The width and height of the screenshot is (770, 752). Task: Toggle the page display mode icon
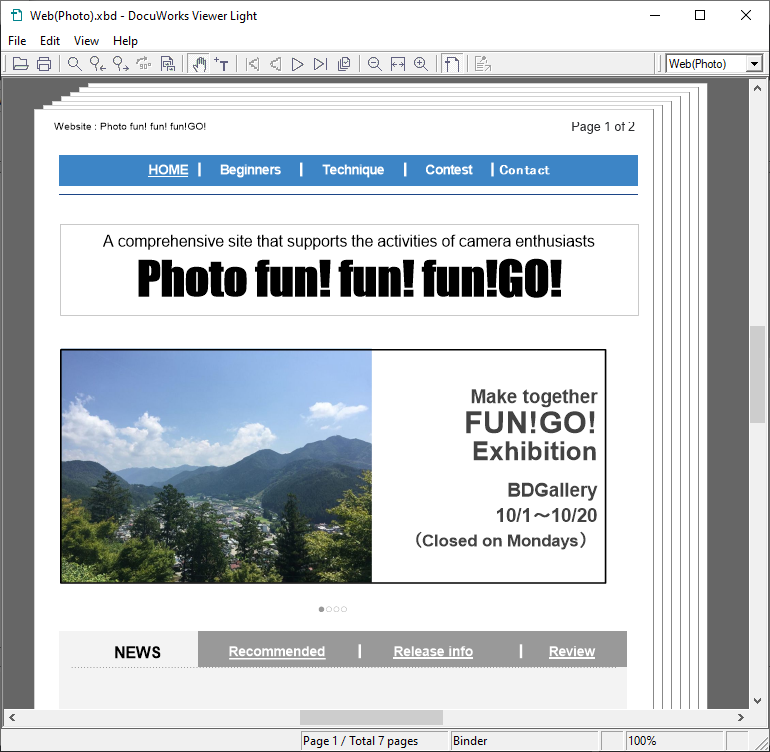(x=452, y=64)
